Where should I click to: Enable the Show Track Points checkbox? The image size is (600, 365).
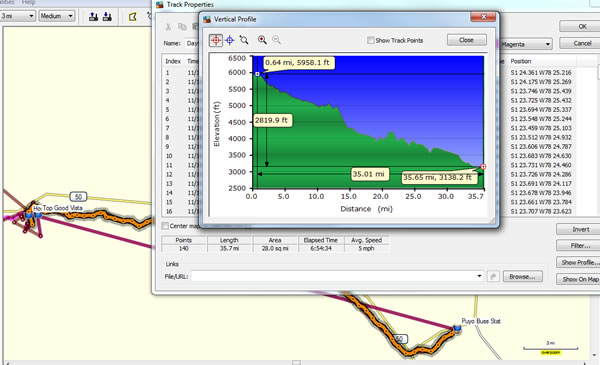370,40
